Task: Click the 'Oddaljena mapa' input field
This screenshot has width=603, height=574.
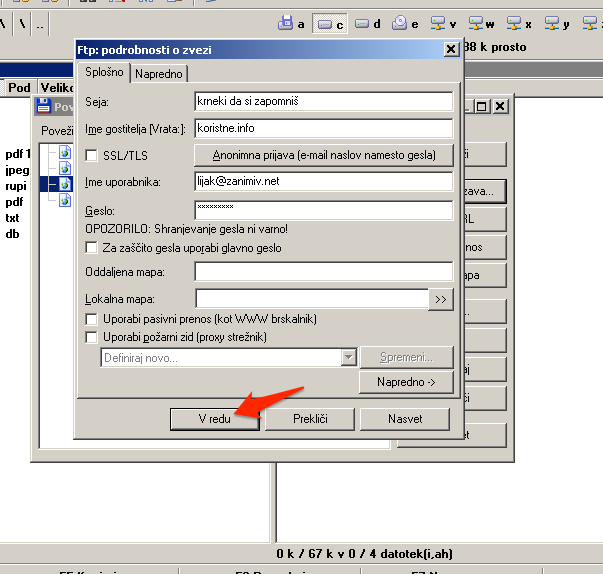Action: point(323,272)
